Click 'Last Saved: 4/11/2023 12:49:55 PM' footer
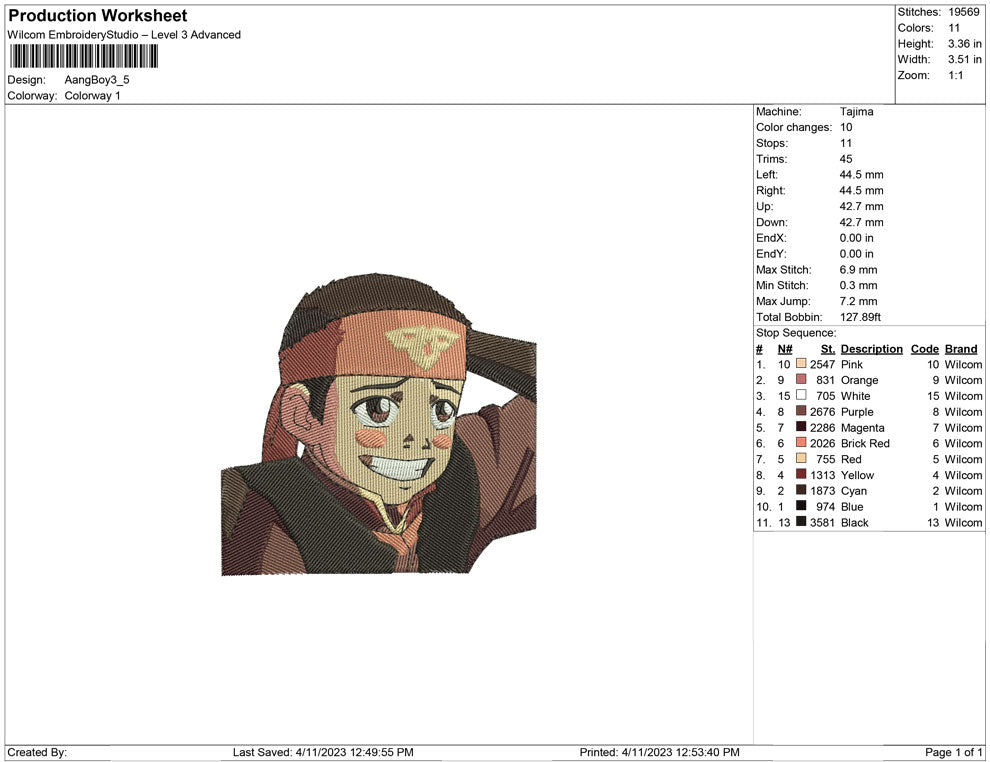This screenshot has height=762, width=990. (323, 752)
